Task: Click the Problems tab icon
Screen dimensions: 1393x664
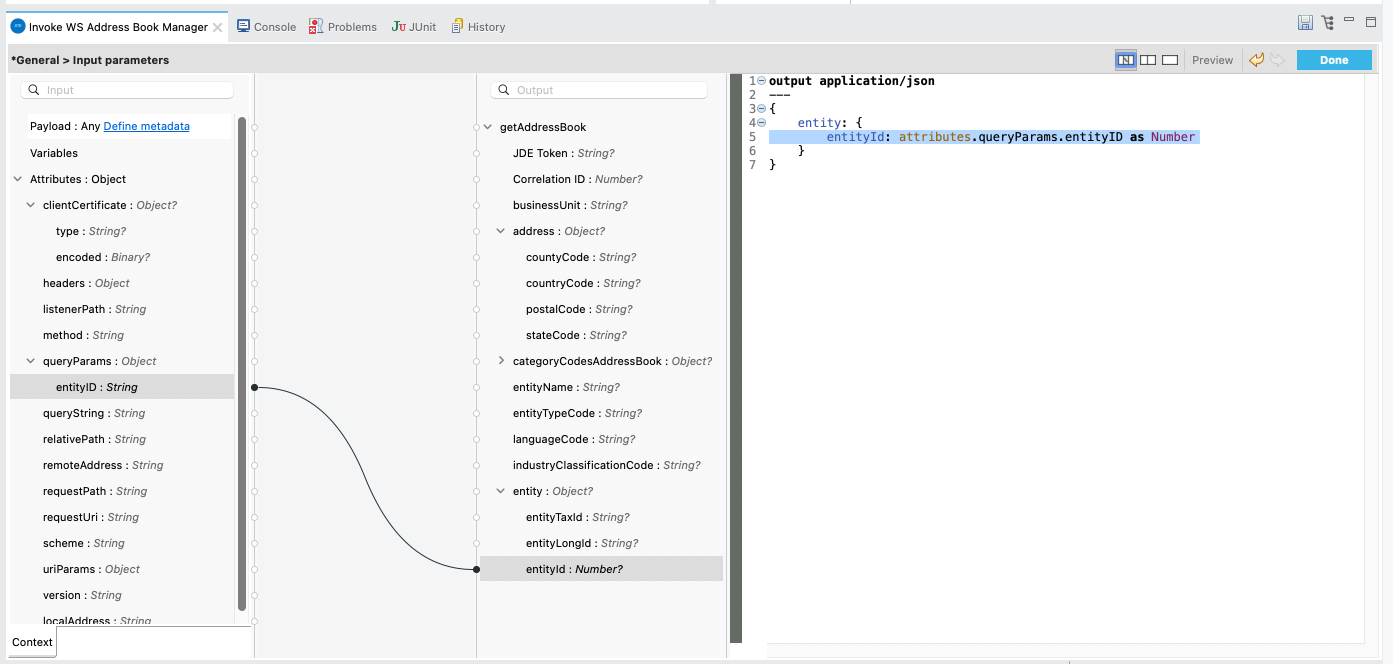Action: (x=316, y=26)
